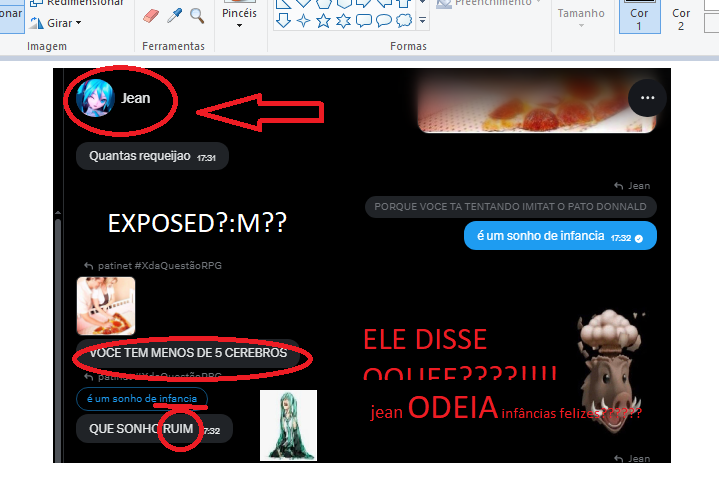Choose the cloud callout shape
Image resolution: width=719 pixels, height=482 pixels.
[x=404, y=21]
